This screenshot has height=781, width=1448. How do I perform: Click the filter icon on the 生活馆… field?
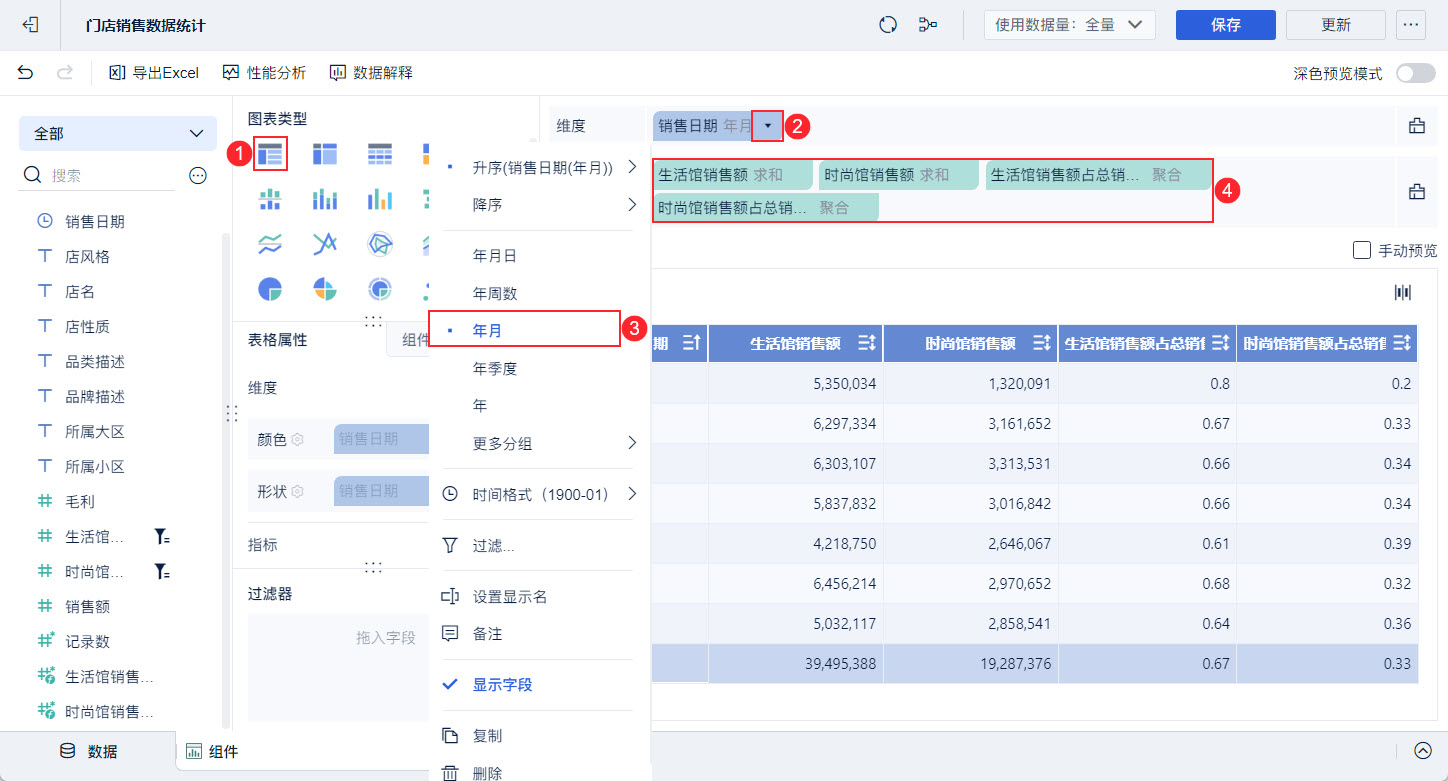click(161, 537)
